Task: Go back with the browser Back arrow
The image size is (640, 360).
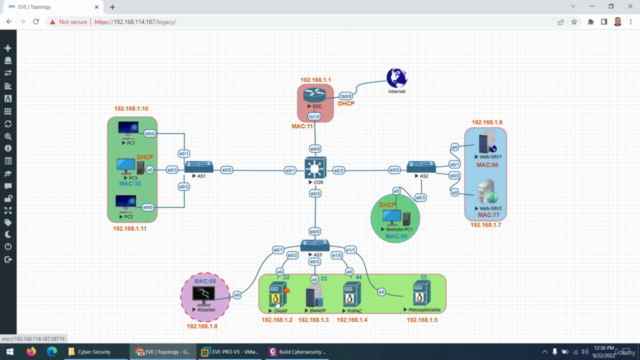Action: [9, 22]
